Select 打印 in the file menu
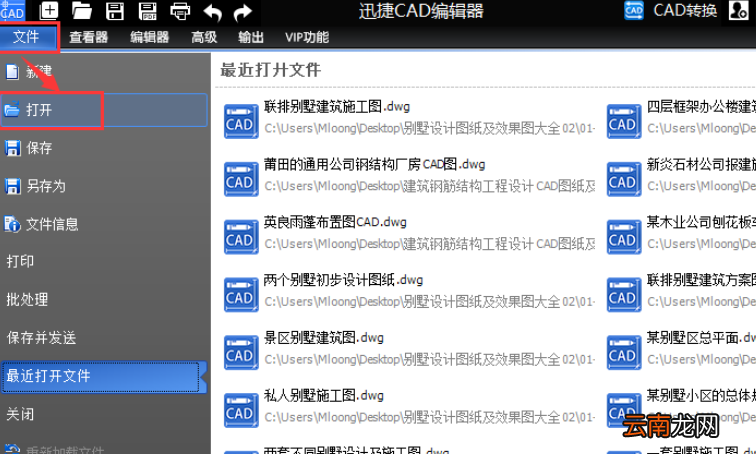This screenshot has width=756, height=454. point(104,261)
